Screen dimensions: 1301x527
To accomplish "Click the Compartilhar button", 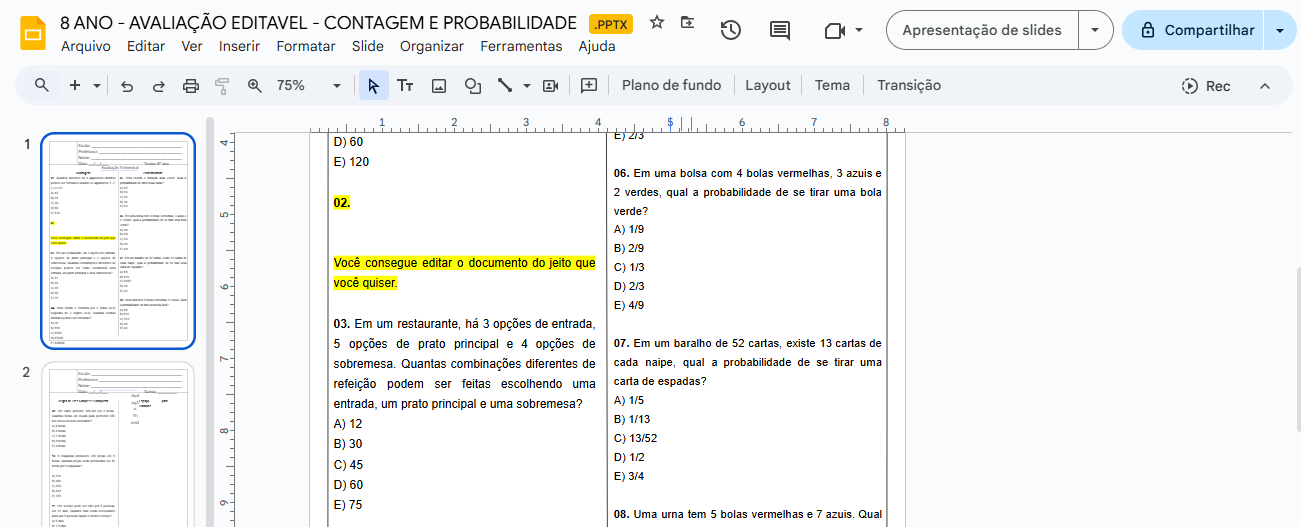I will 1194,30.
